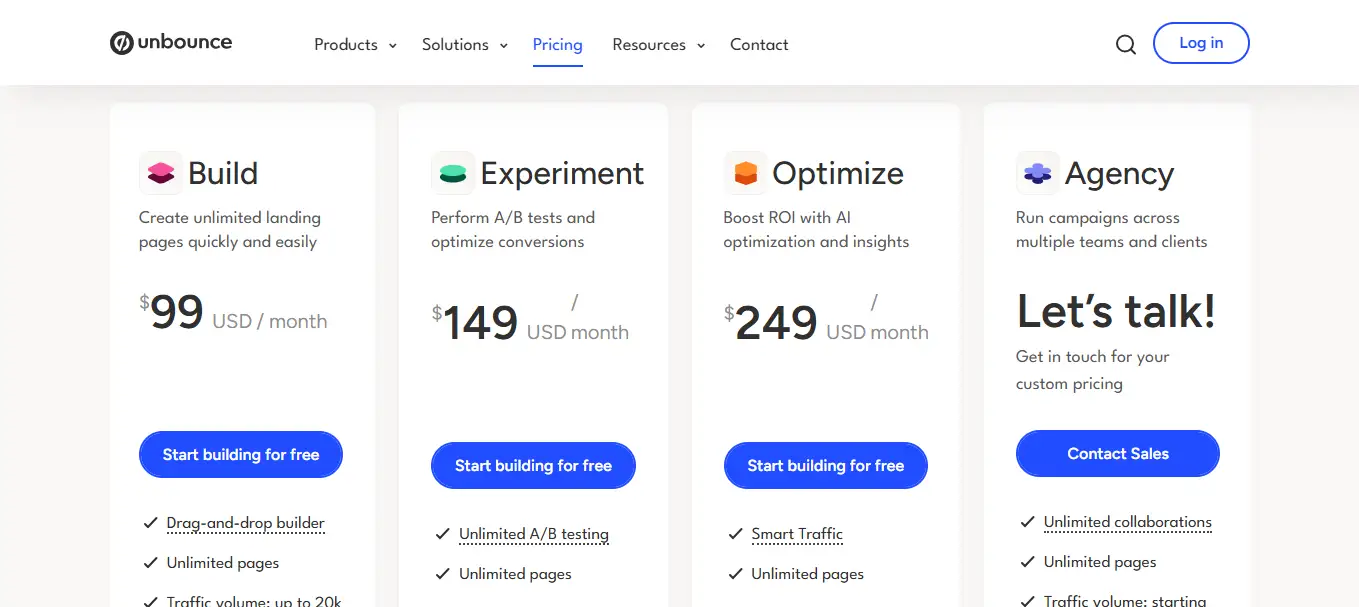This screenshot has height=607, width=1359.
Task: Expand the Products dropdown menu
Action: tap(355, 45)
